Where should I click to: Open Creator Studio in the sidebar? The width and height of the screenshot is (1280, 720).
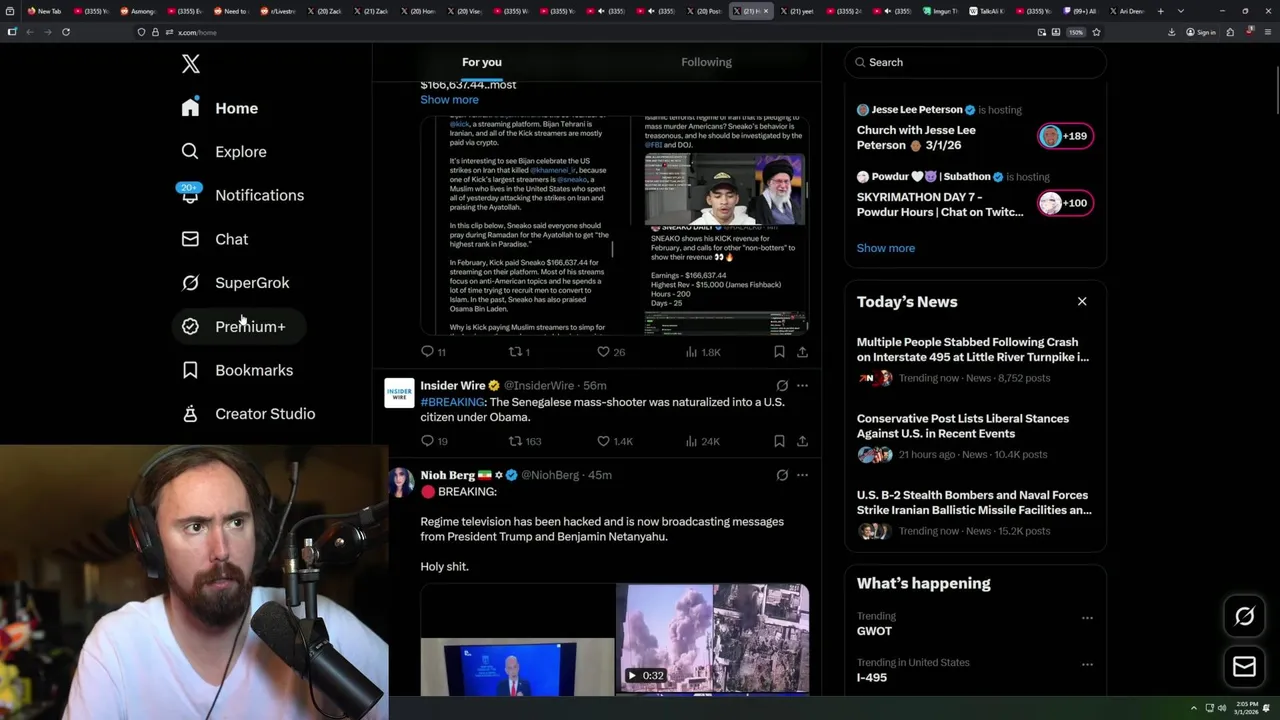point(248,414)
